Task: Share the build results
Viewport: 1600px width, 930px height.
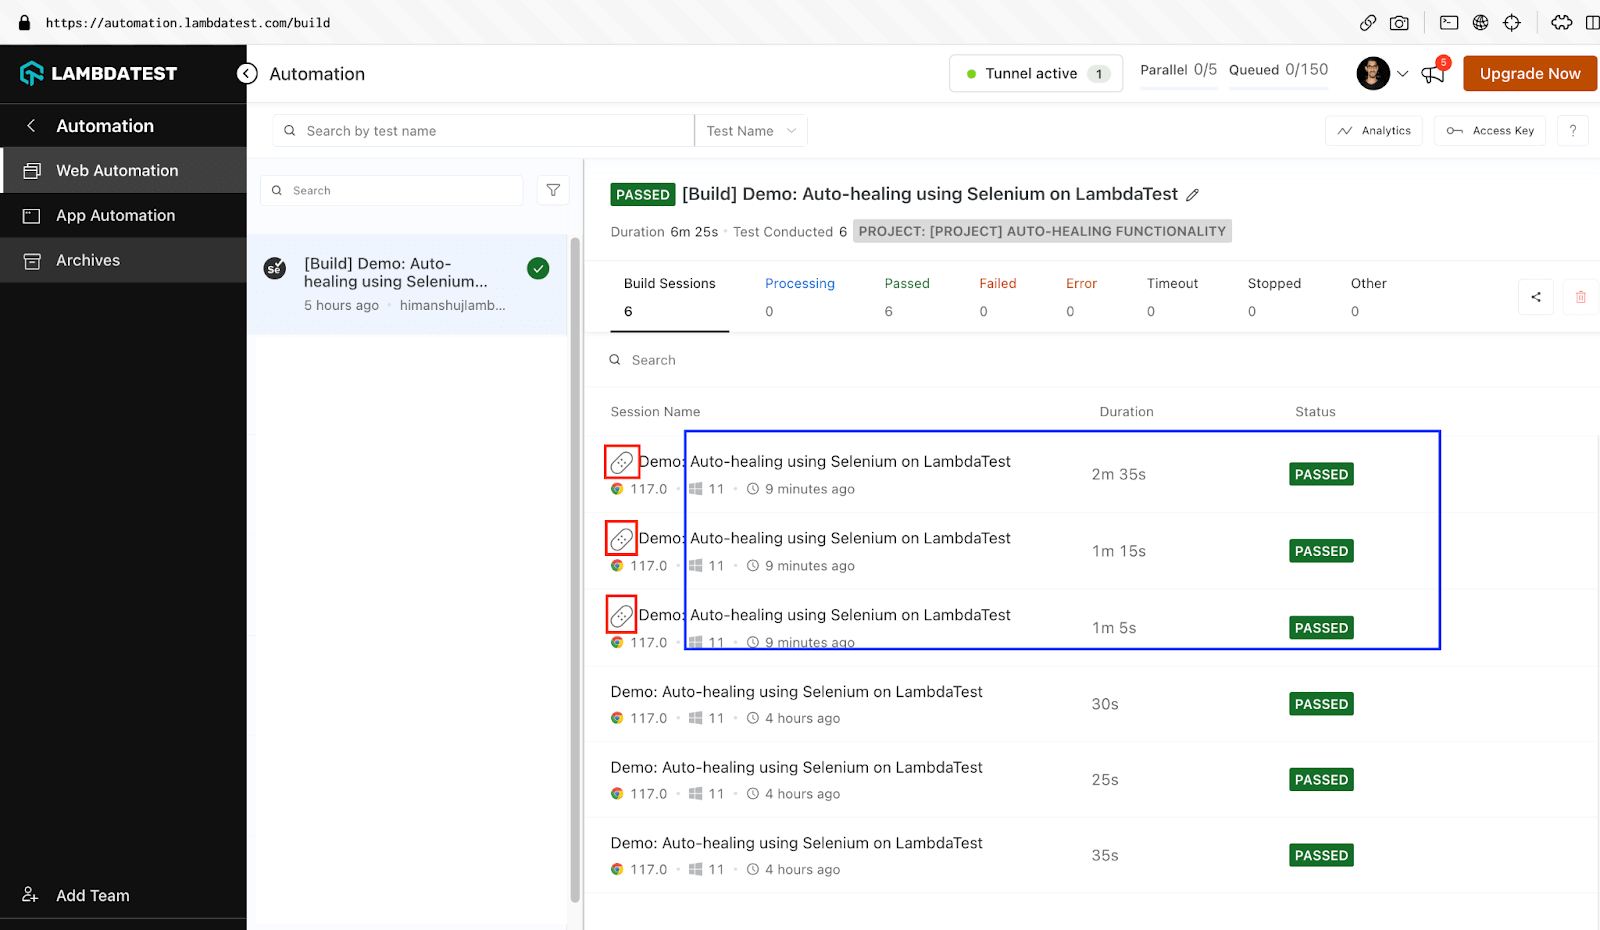Action: [1535, 296]
